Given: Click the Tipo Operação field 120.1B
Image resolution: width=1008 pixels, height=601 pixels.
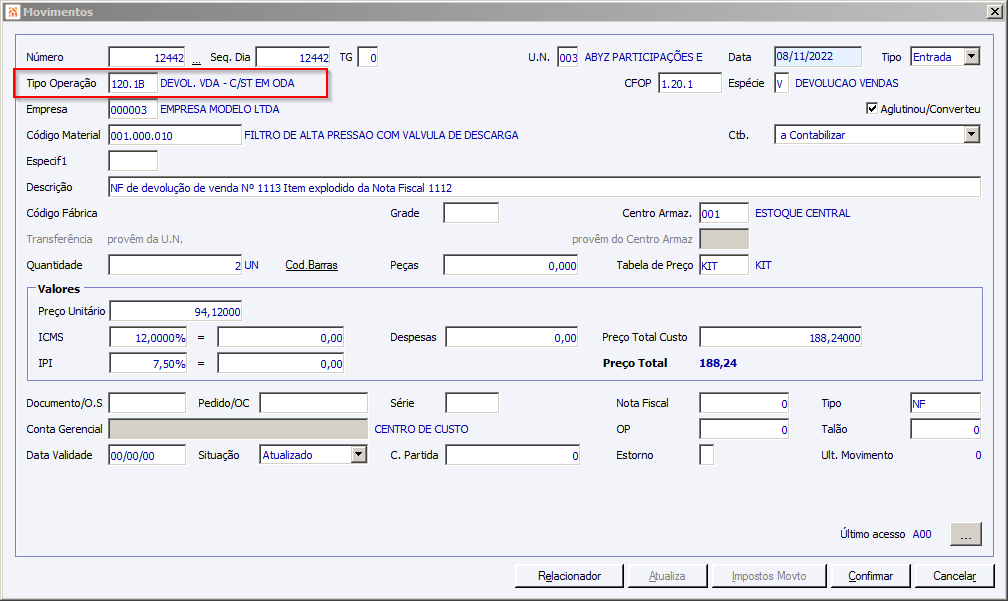Looking at the screenshot, I should point(133,84).
